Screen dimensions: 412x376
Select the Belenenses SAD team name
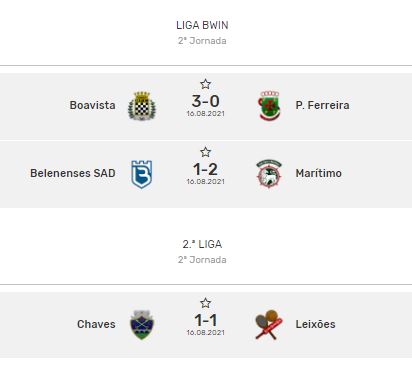(x=73, y=173)
